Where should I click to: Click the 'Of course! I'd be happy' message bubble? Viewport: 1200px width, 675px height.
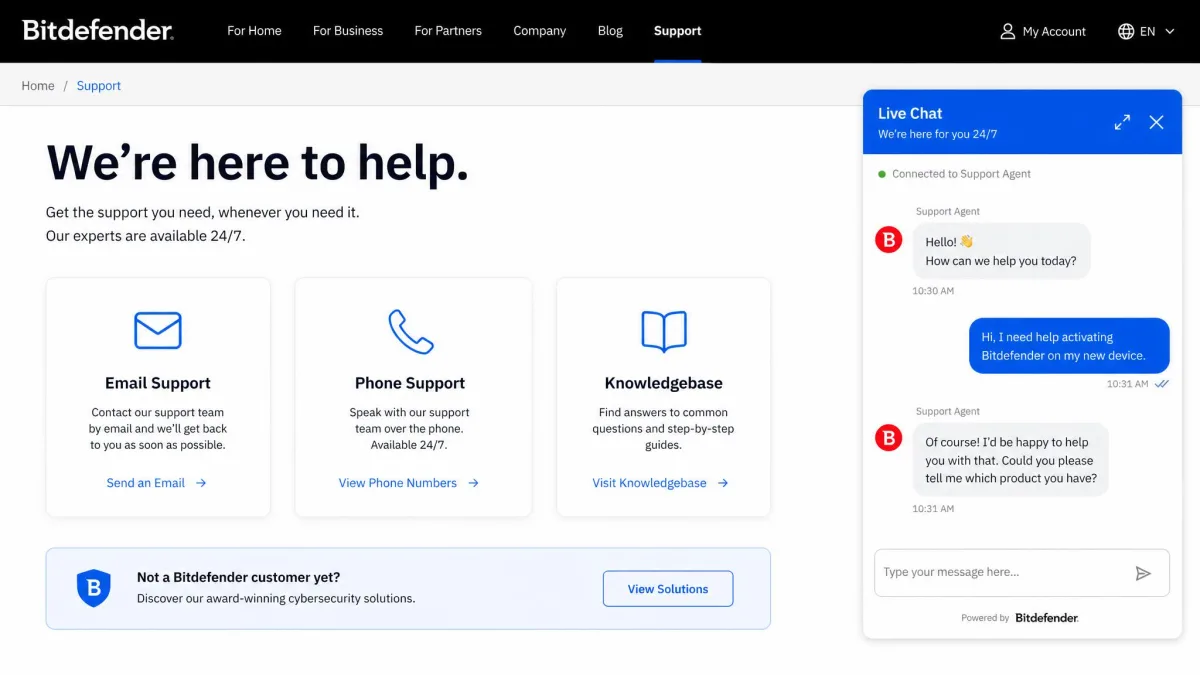1011,460
